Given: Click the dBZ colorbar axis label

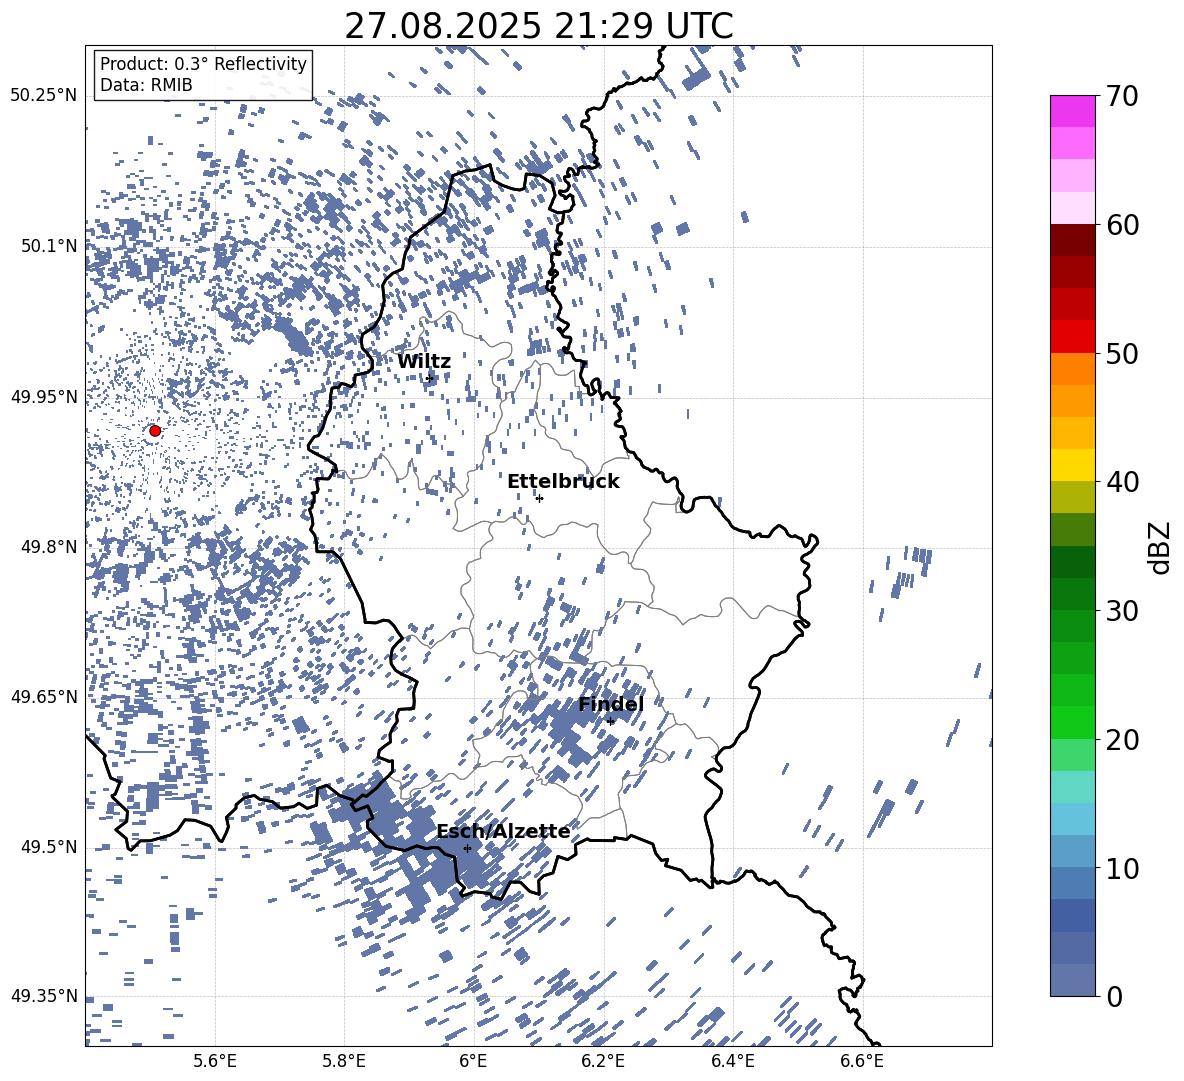Looking at the screenshot, I should tap(1161, 547).
